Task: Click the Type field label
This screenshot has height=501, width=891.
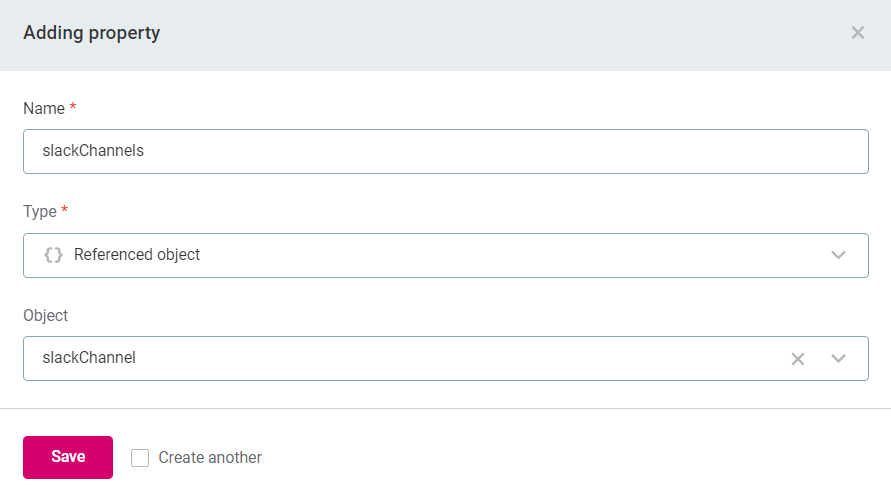Action: pyautogui.click(x=40, y=211)
